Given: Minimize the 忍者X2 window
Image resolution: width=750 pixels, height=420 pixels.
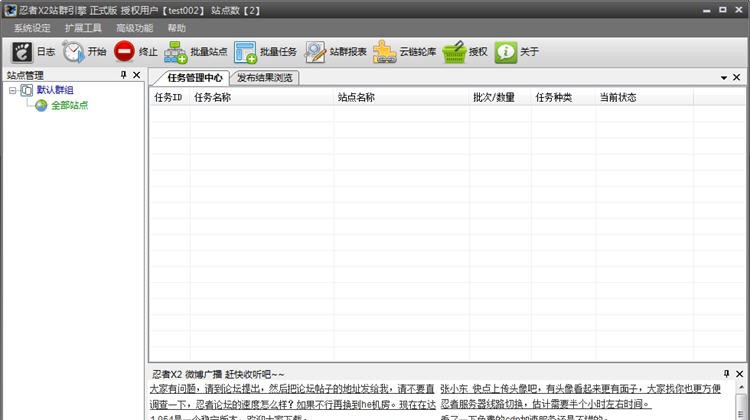Looking at the screenshot, I should (x=707, y=10).
